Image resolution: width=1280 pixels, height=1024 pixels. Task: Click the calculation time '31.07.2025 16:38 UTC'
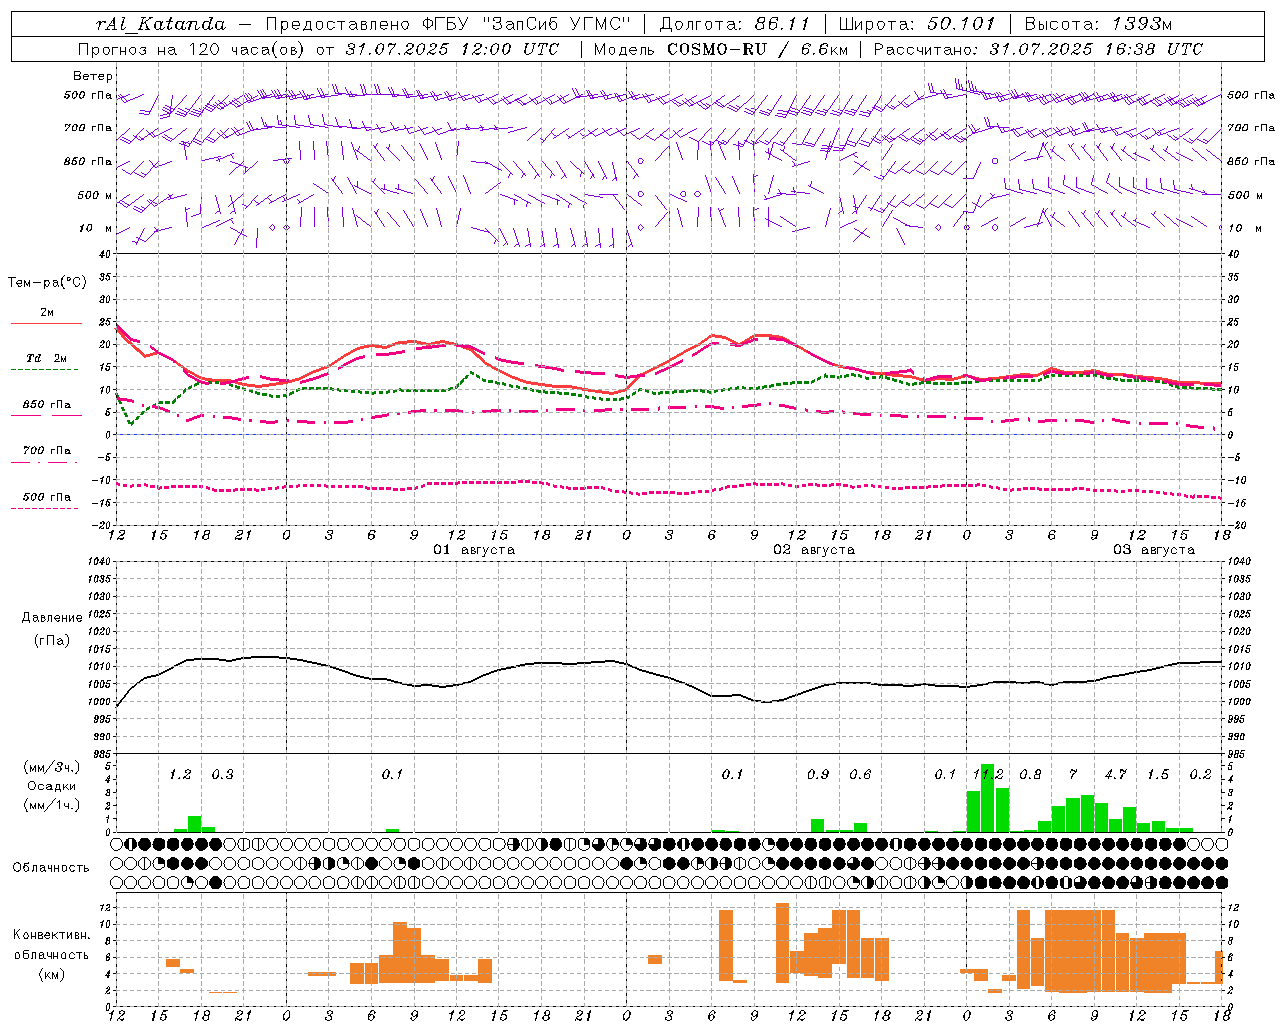tap(1096, 49)
